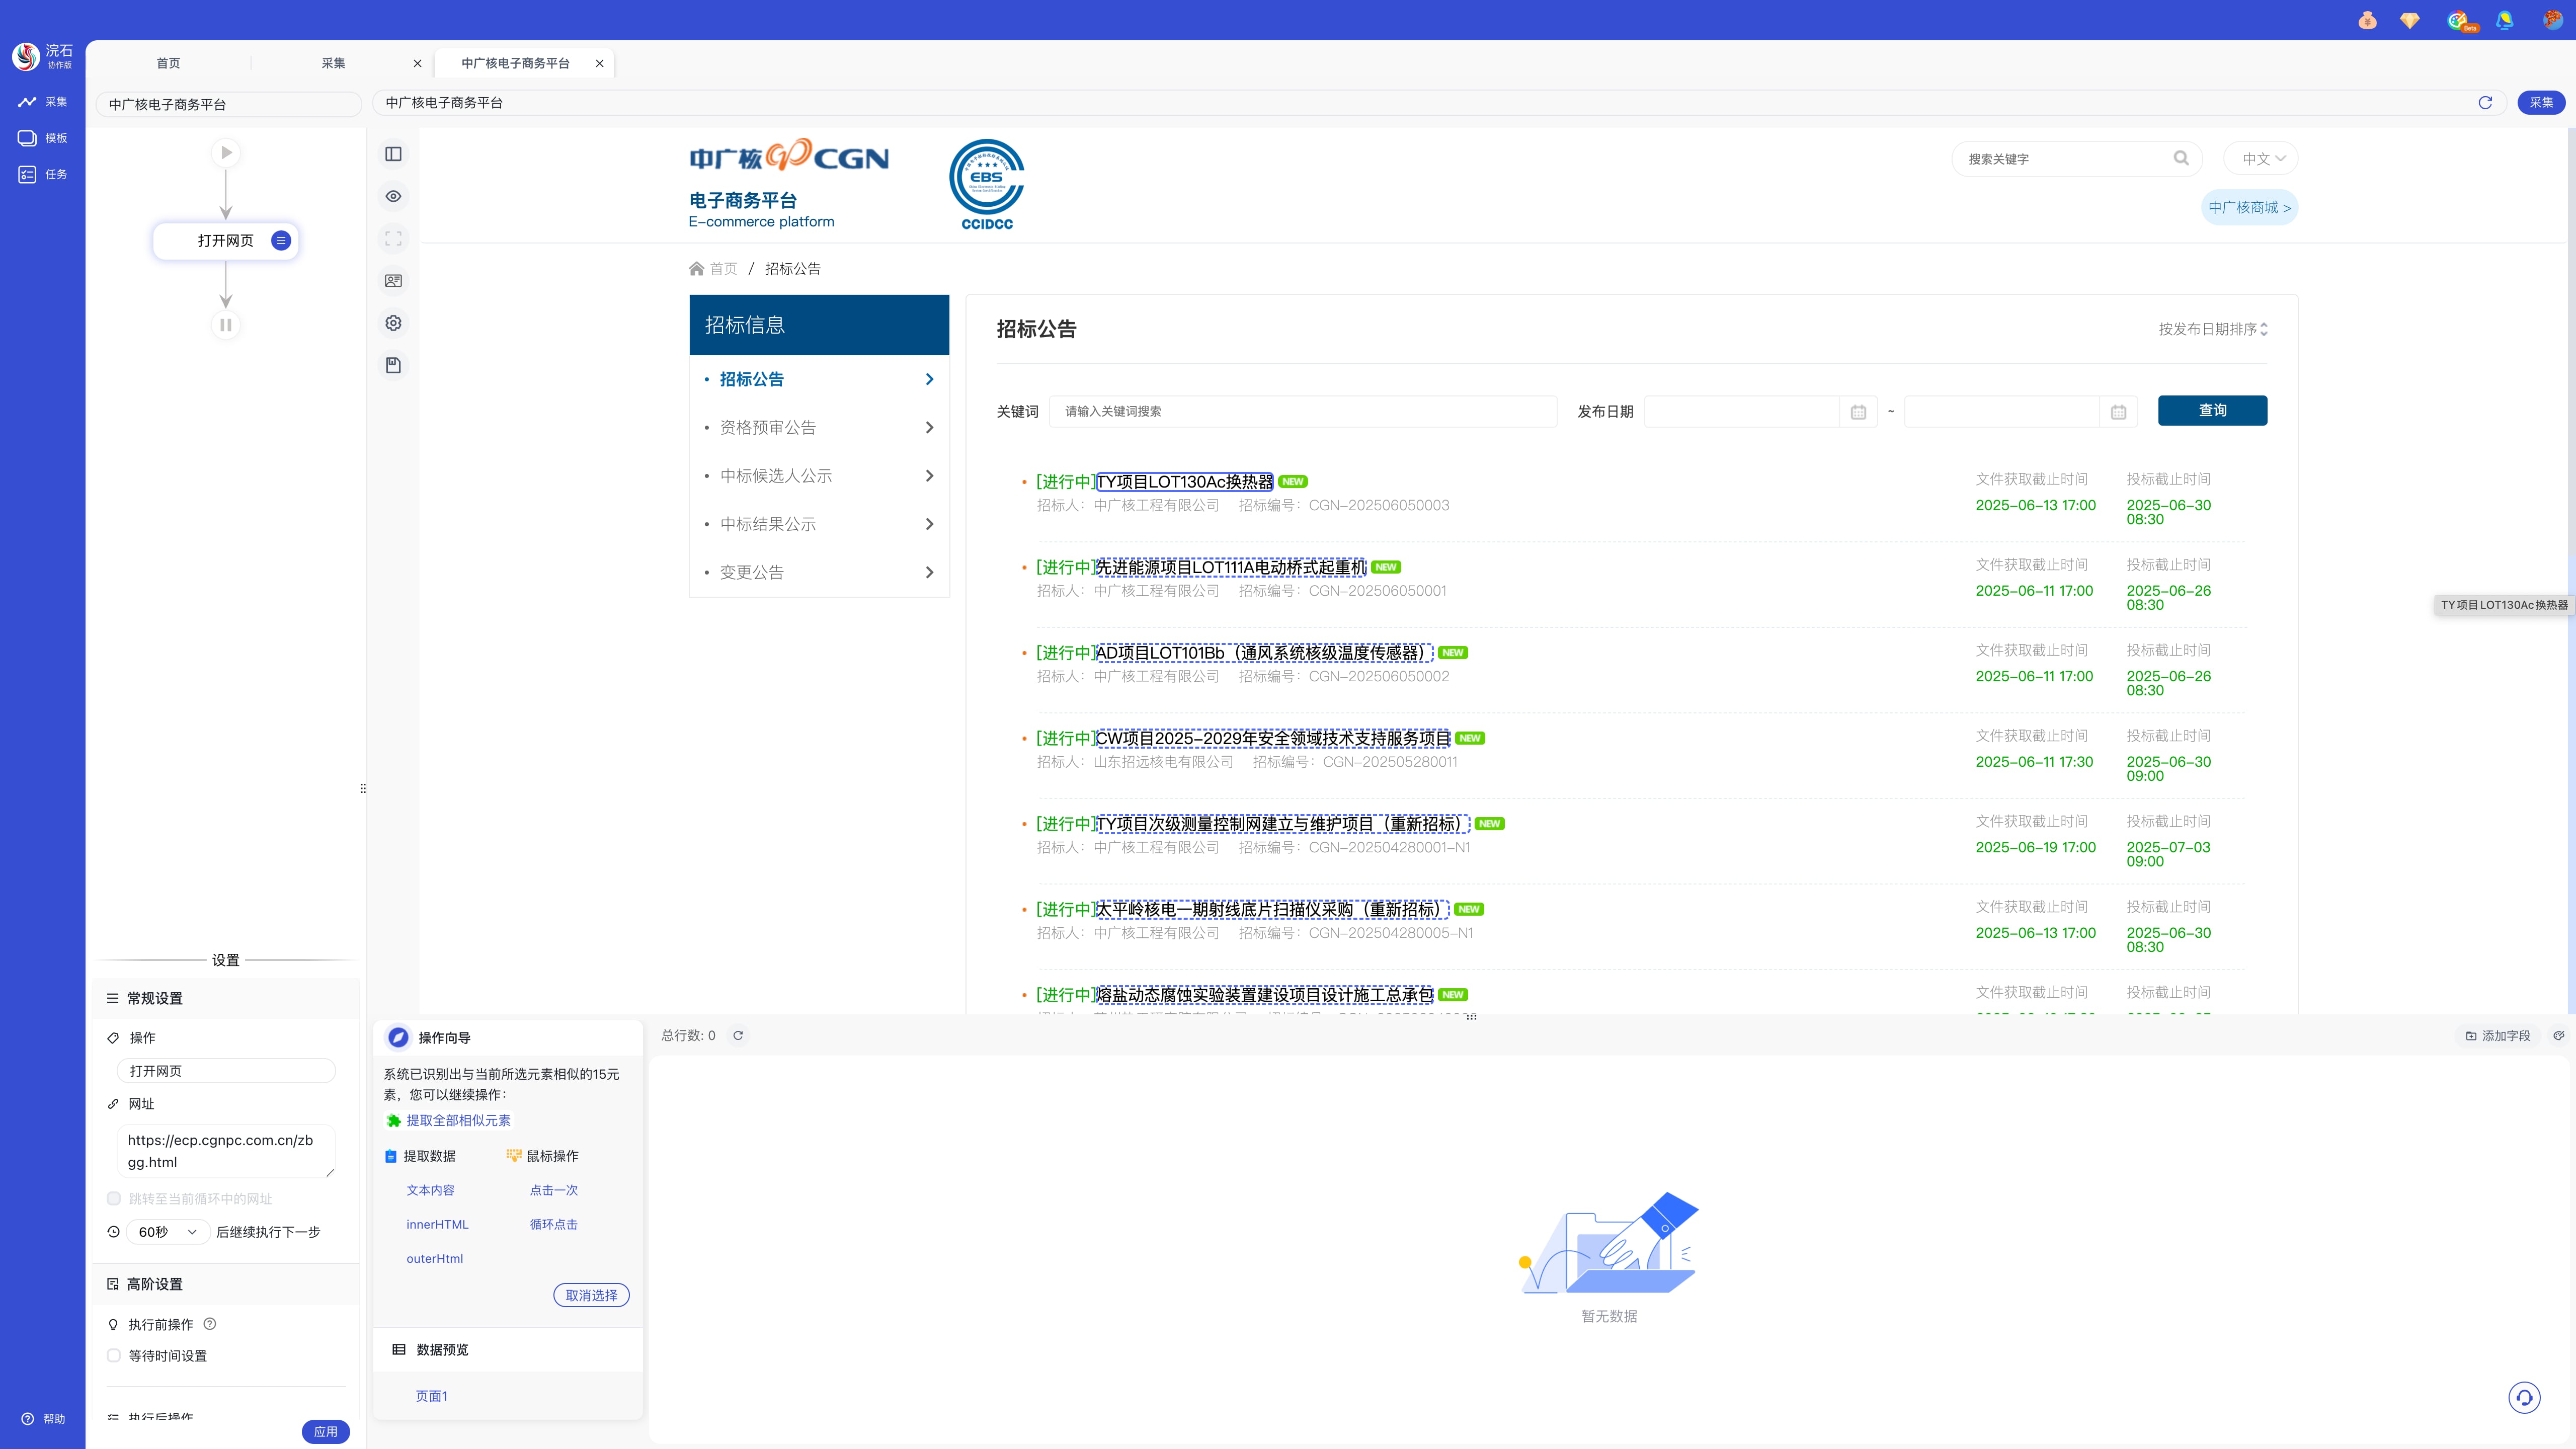
Task: Click the 添加字段 button
Action: 2497,1036
